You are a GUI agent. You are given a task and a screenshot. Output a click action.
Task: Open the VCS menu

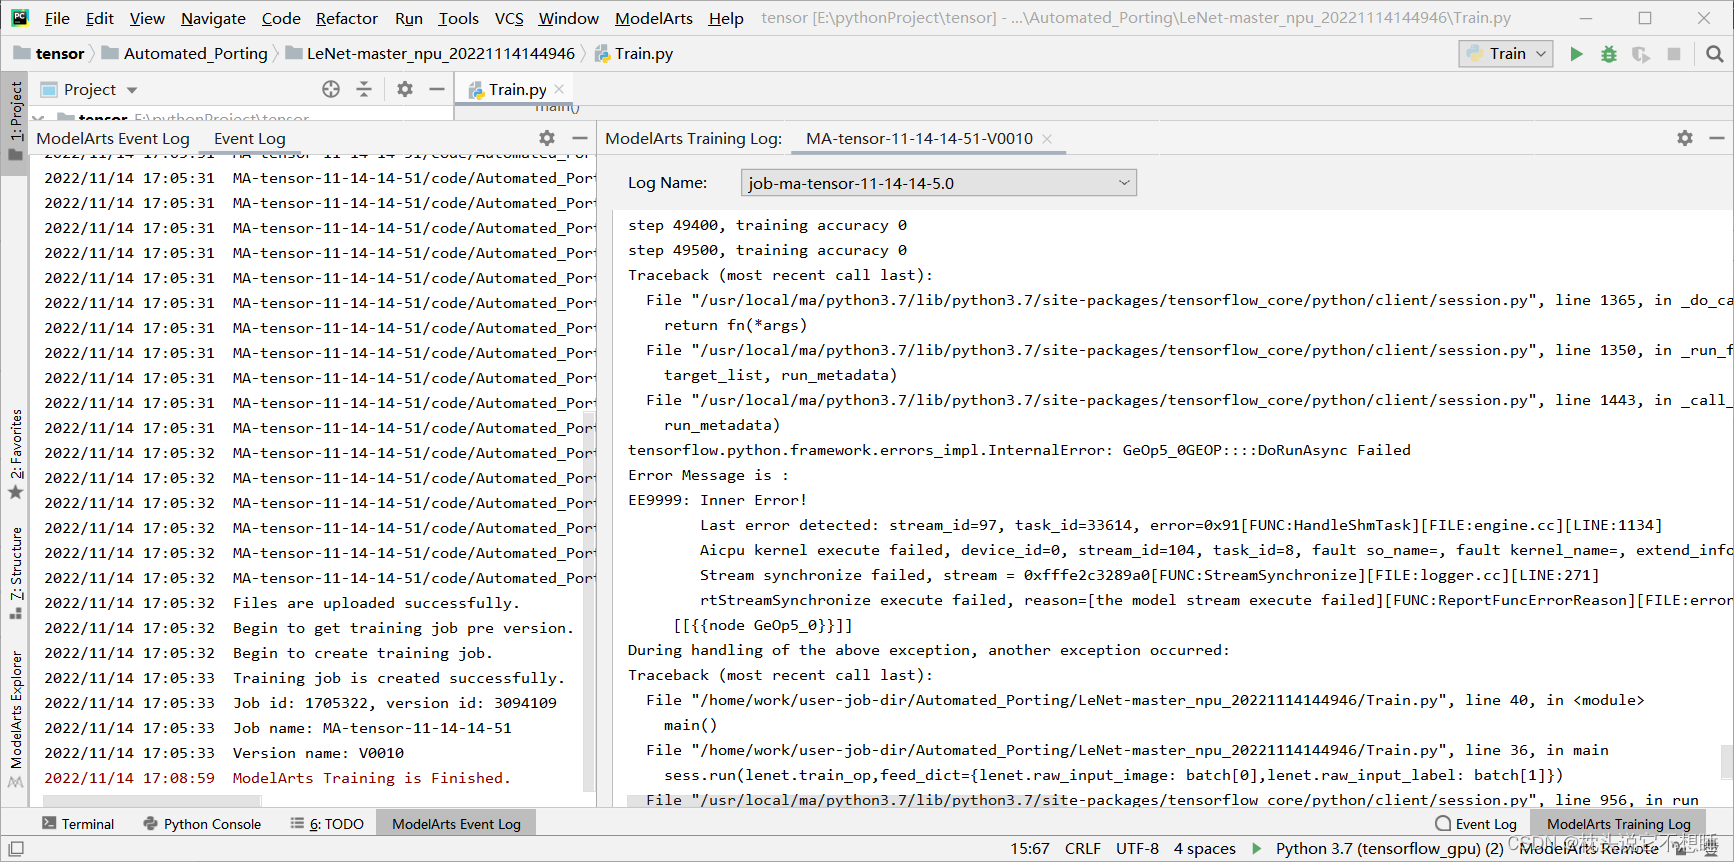[509, 18]
